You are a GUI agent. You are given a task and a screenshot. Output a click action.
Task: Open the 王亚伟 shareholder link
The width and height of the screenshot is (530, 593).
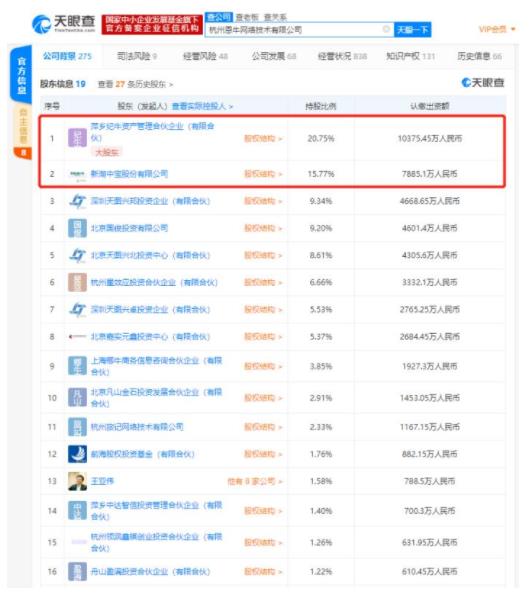[102, 481]
